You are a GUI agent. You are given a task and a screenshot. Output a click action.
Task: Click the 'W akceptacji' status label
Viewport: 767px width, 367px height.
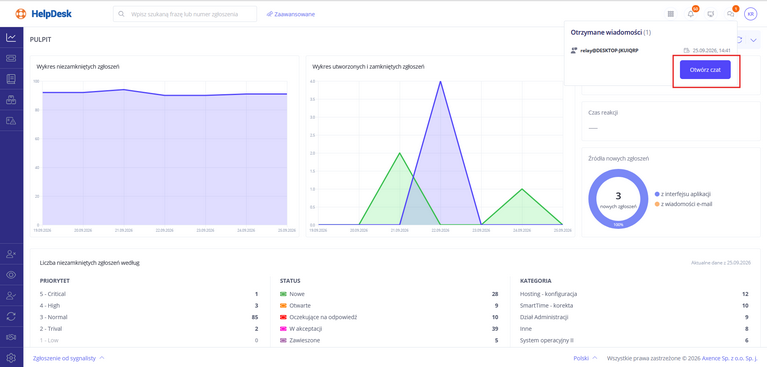pos(305,328)
